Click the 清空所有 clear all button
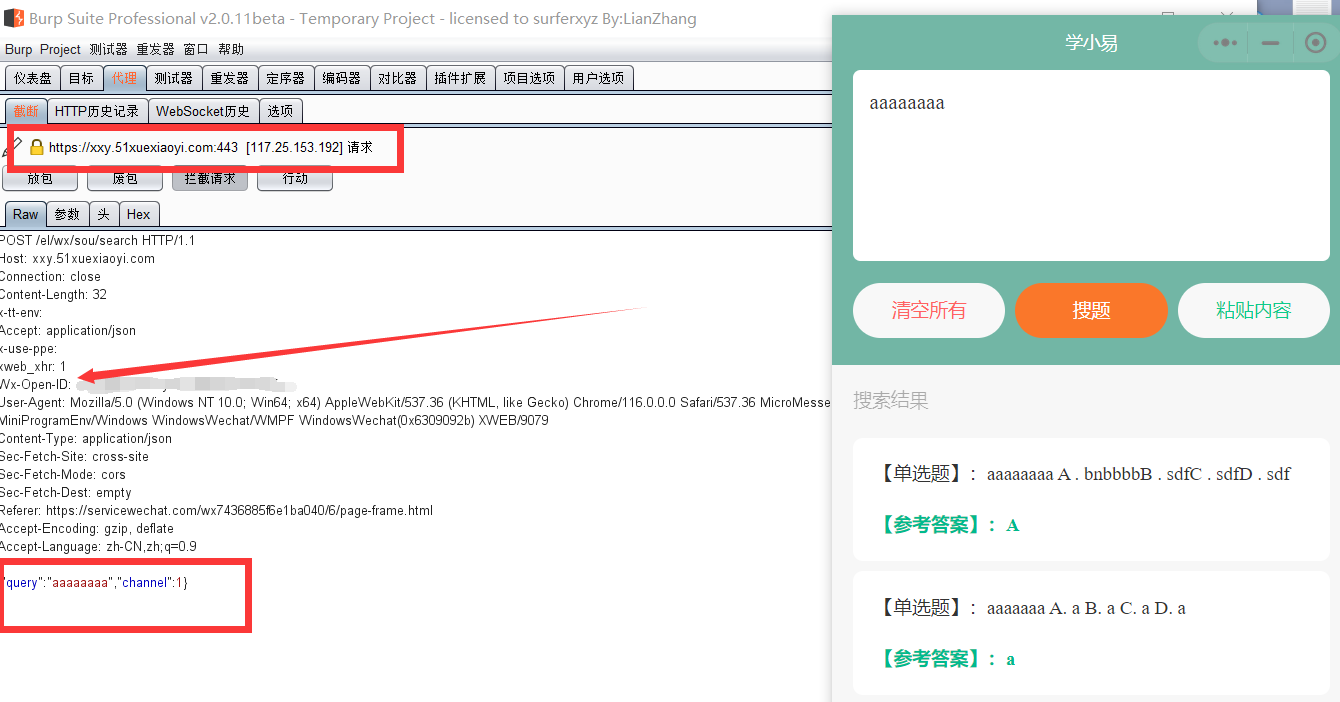Screen dimensions: 1340x702 coord(928,310)
